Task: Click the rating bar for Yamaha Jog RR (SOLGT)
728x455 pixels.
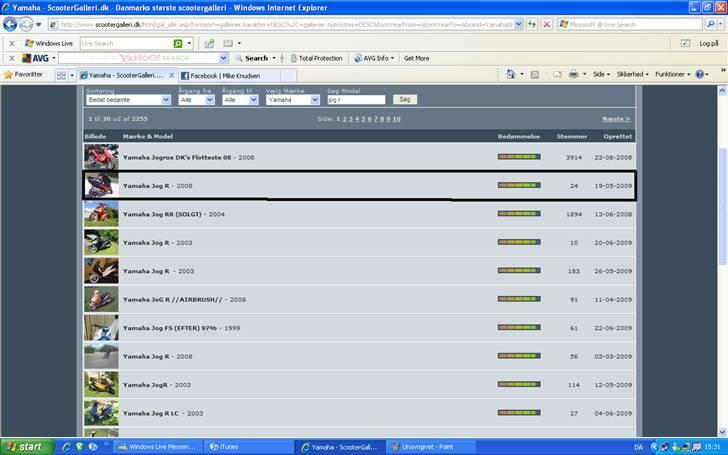Action: tap(519, 214)
